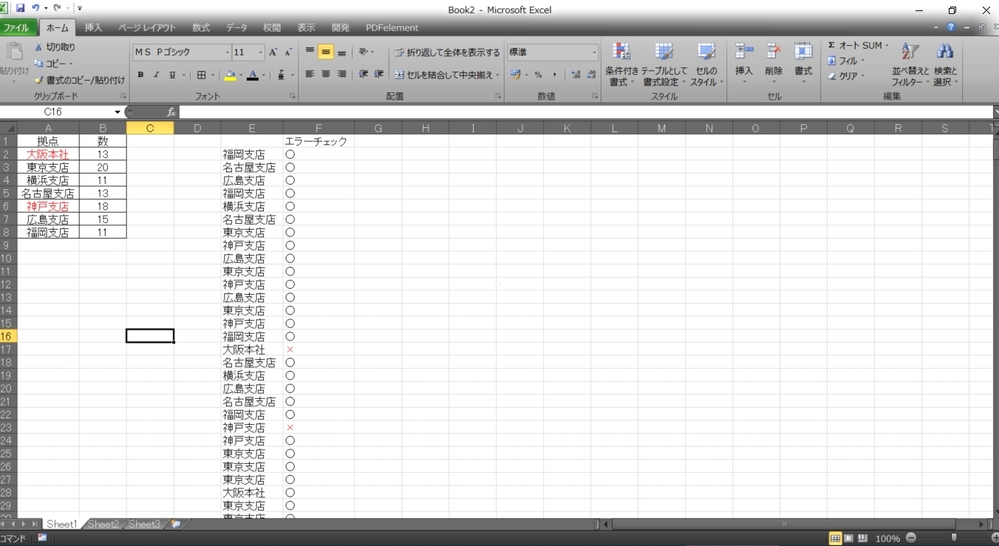The height and width of the screenshot is (546, 999).
Task: Toggle italic formatting
Action: tap(156, 75)
